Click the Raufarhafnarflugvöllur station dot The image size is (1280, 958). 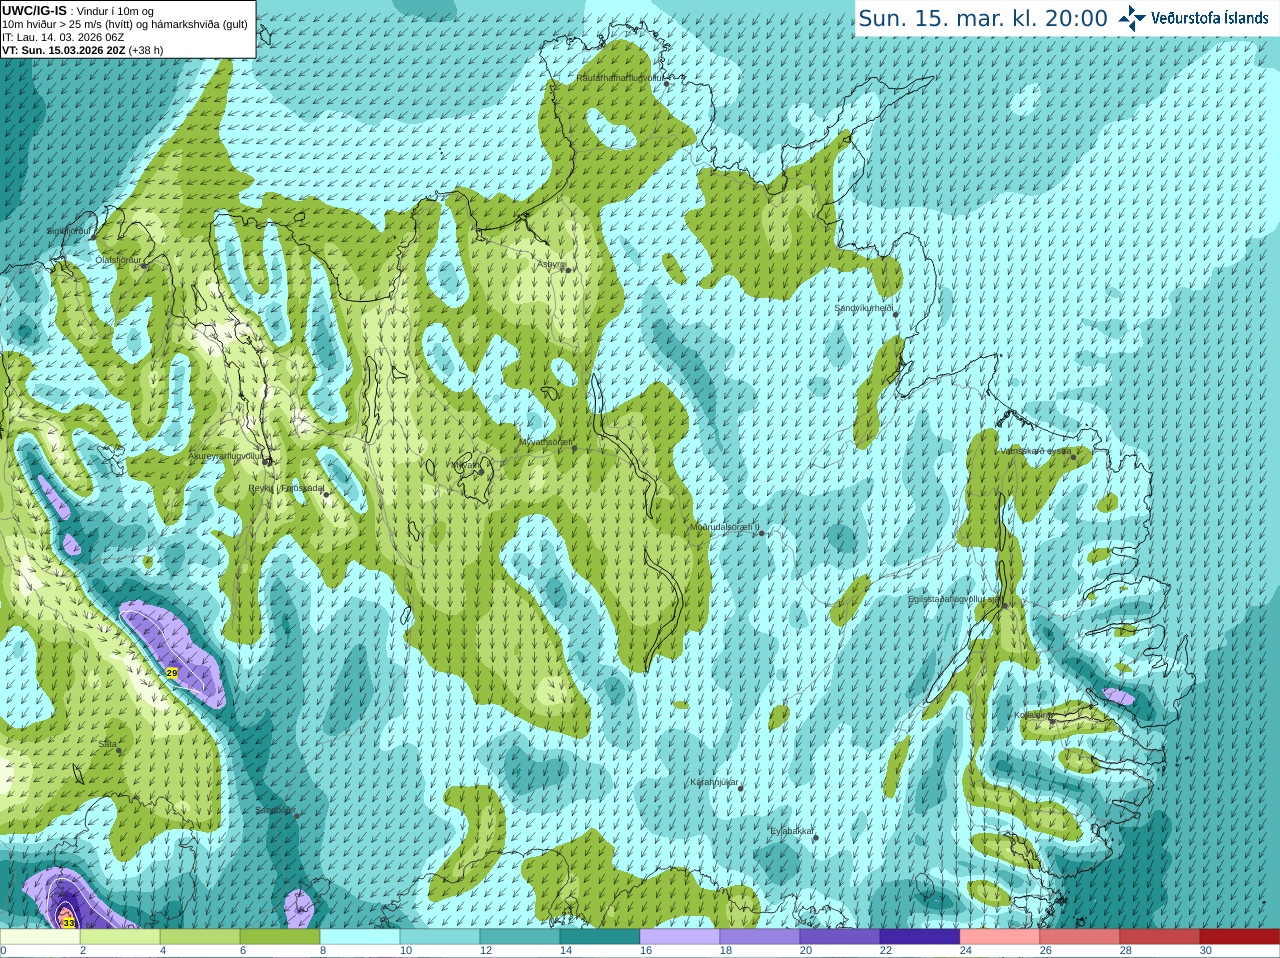coord(667,84)
